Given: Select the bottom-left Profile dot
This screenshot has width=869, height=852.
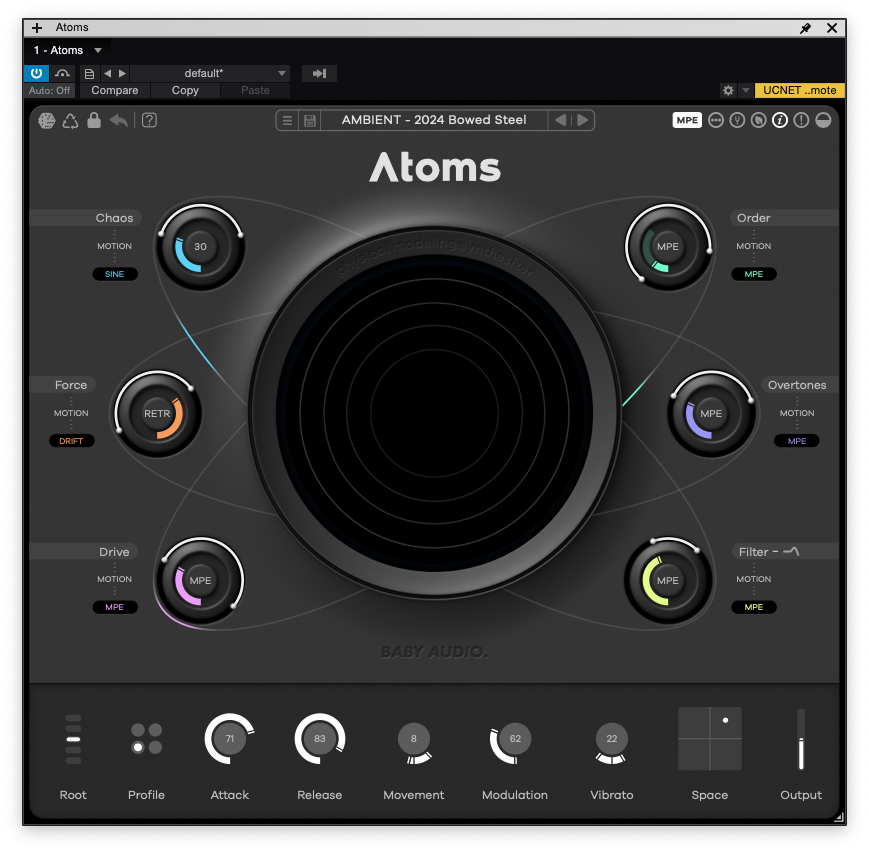Looking at the screenshot, I should point(138,747).
